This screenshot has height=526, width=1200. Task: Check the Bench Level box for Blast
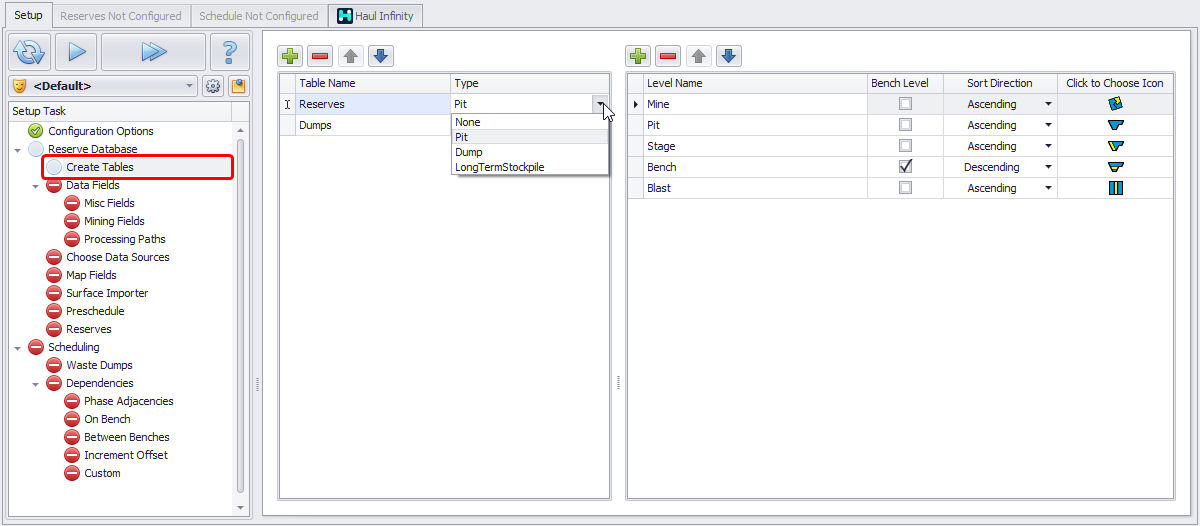click(905, 188)
